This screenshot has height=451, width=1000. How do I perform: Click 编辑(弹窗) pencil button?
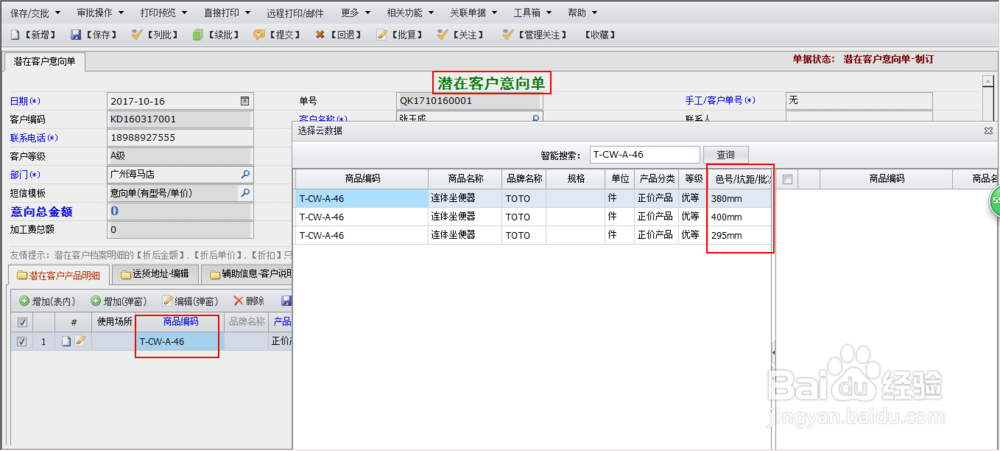click(191, 300)
